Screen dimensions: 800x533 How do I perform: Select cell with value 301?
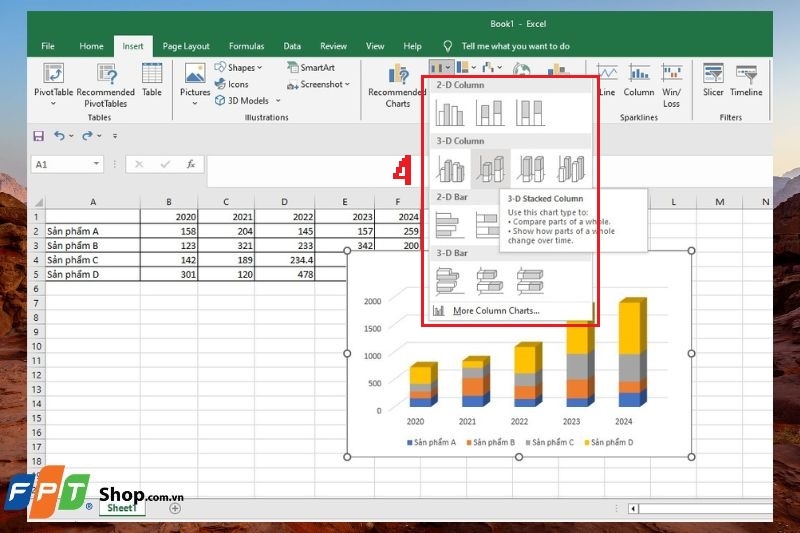tap(169, 274)
